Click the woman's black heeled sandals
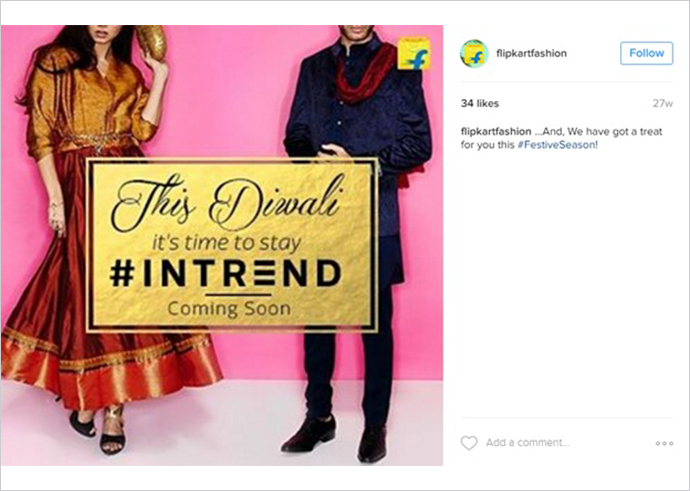 (x=99, y=429)
